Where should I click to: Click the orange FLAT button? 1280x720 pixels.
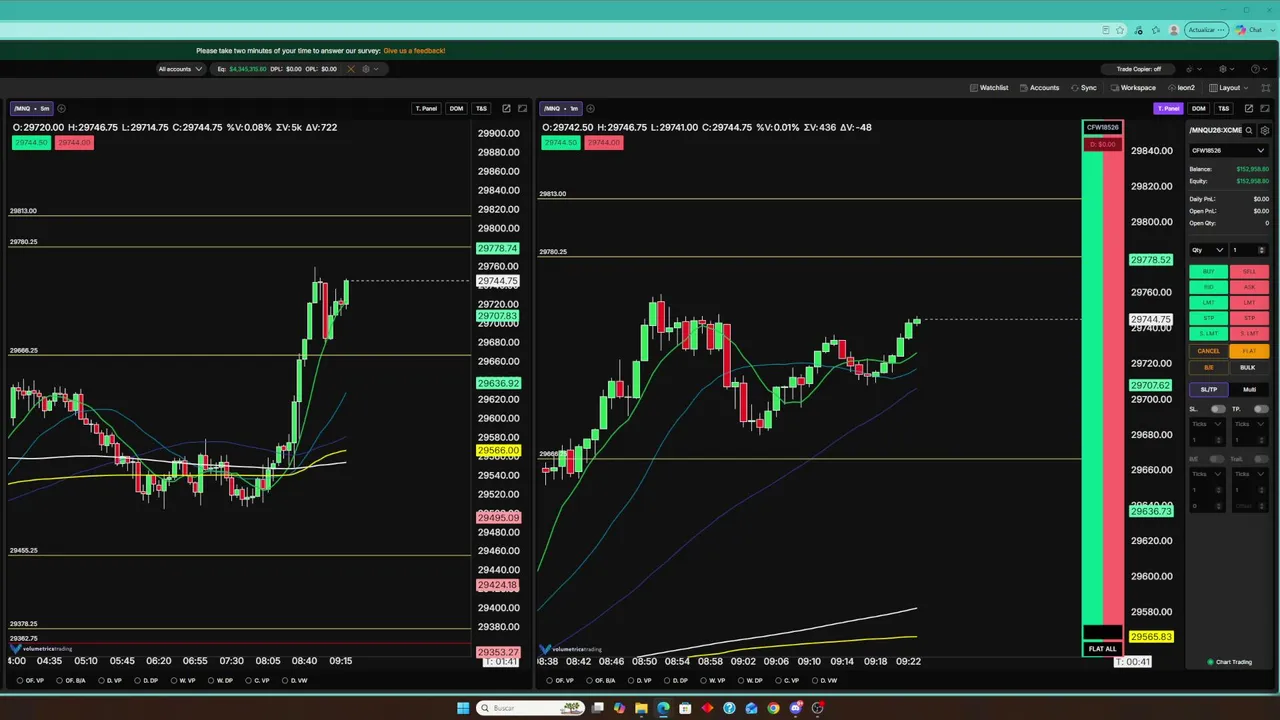click(x=1249, y=351)
